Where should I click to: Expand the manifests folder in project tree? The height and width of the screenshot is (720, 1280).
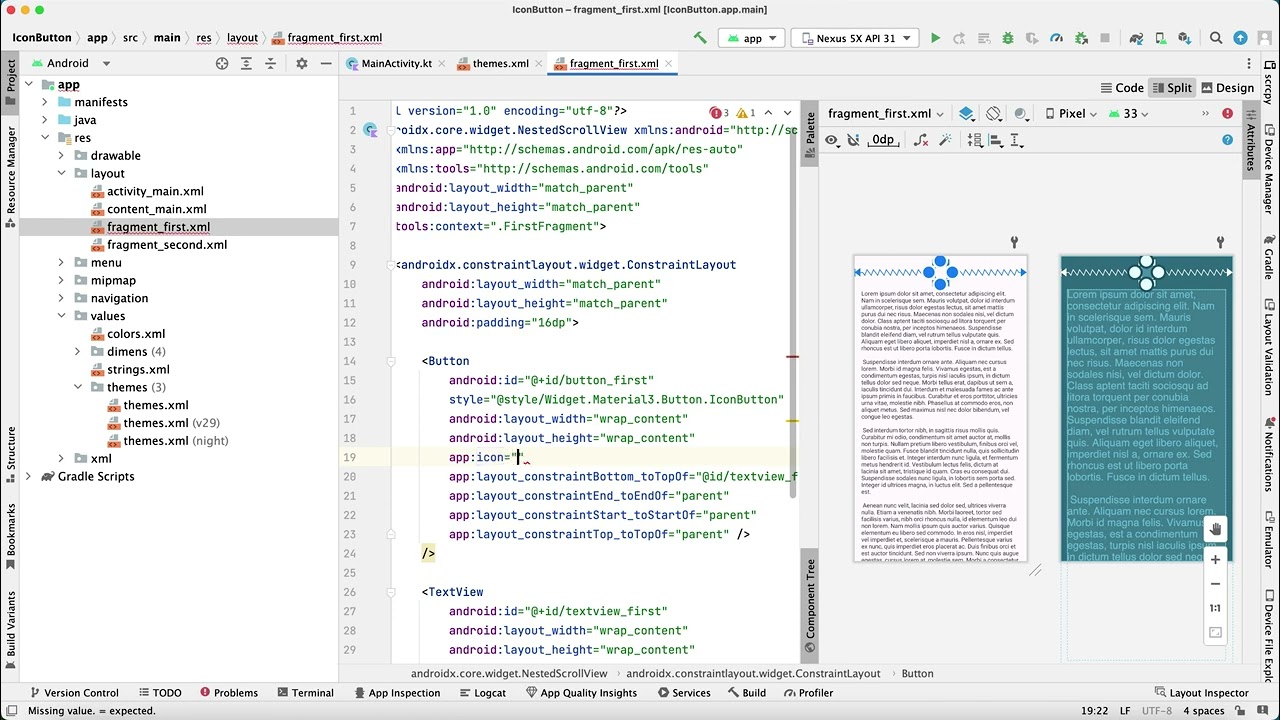[45, 102]
